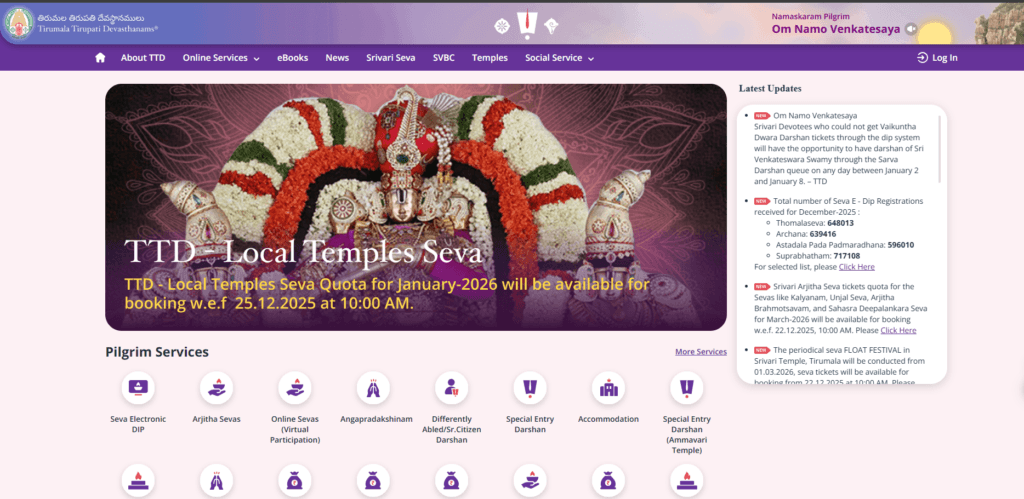Viewport: 1024px width, 499px height.
Task: Click the Latest Updates panel scrollbar
Action: pos(940,149)
